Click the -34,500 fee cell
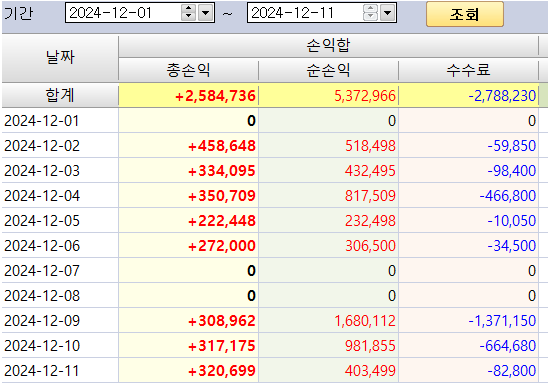This screenshot has width=548, height=392. coord(468,246)
